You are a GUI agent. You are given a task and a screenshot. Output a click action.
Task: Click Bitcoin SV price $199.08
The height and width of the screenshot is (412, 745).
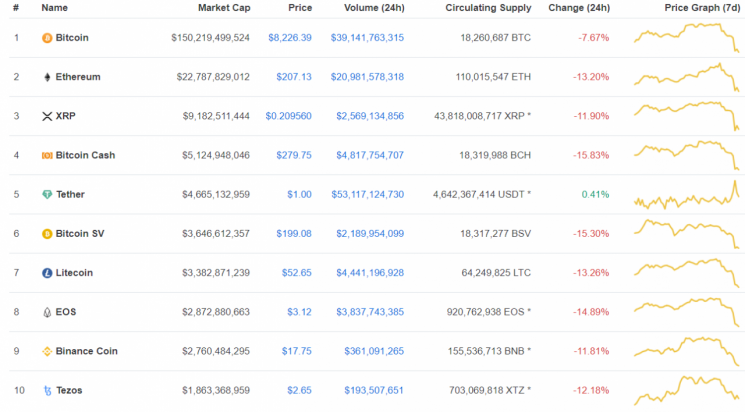(x=294, y=234)
